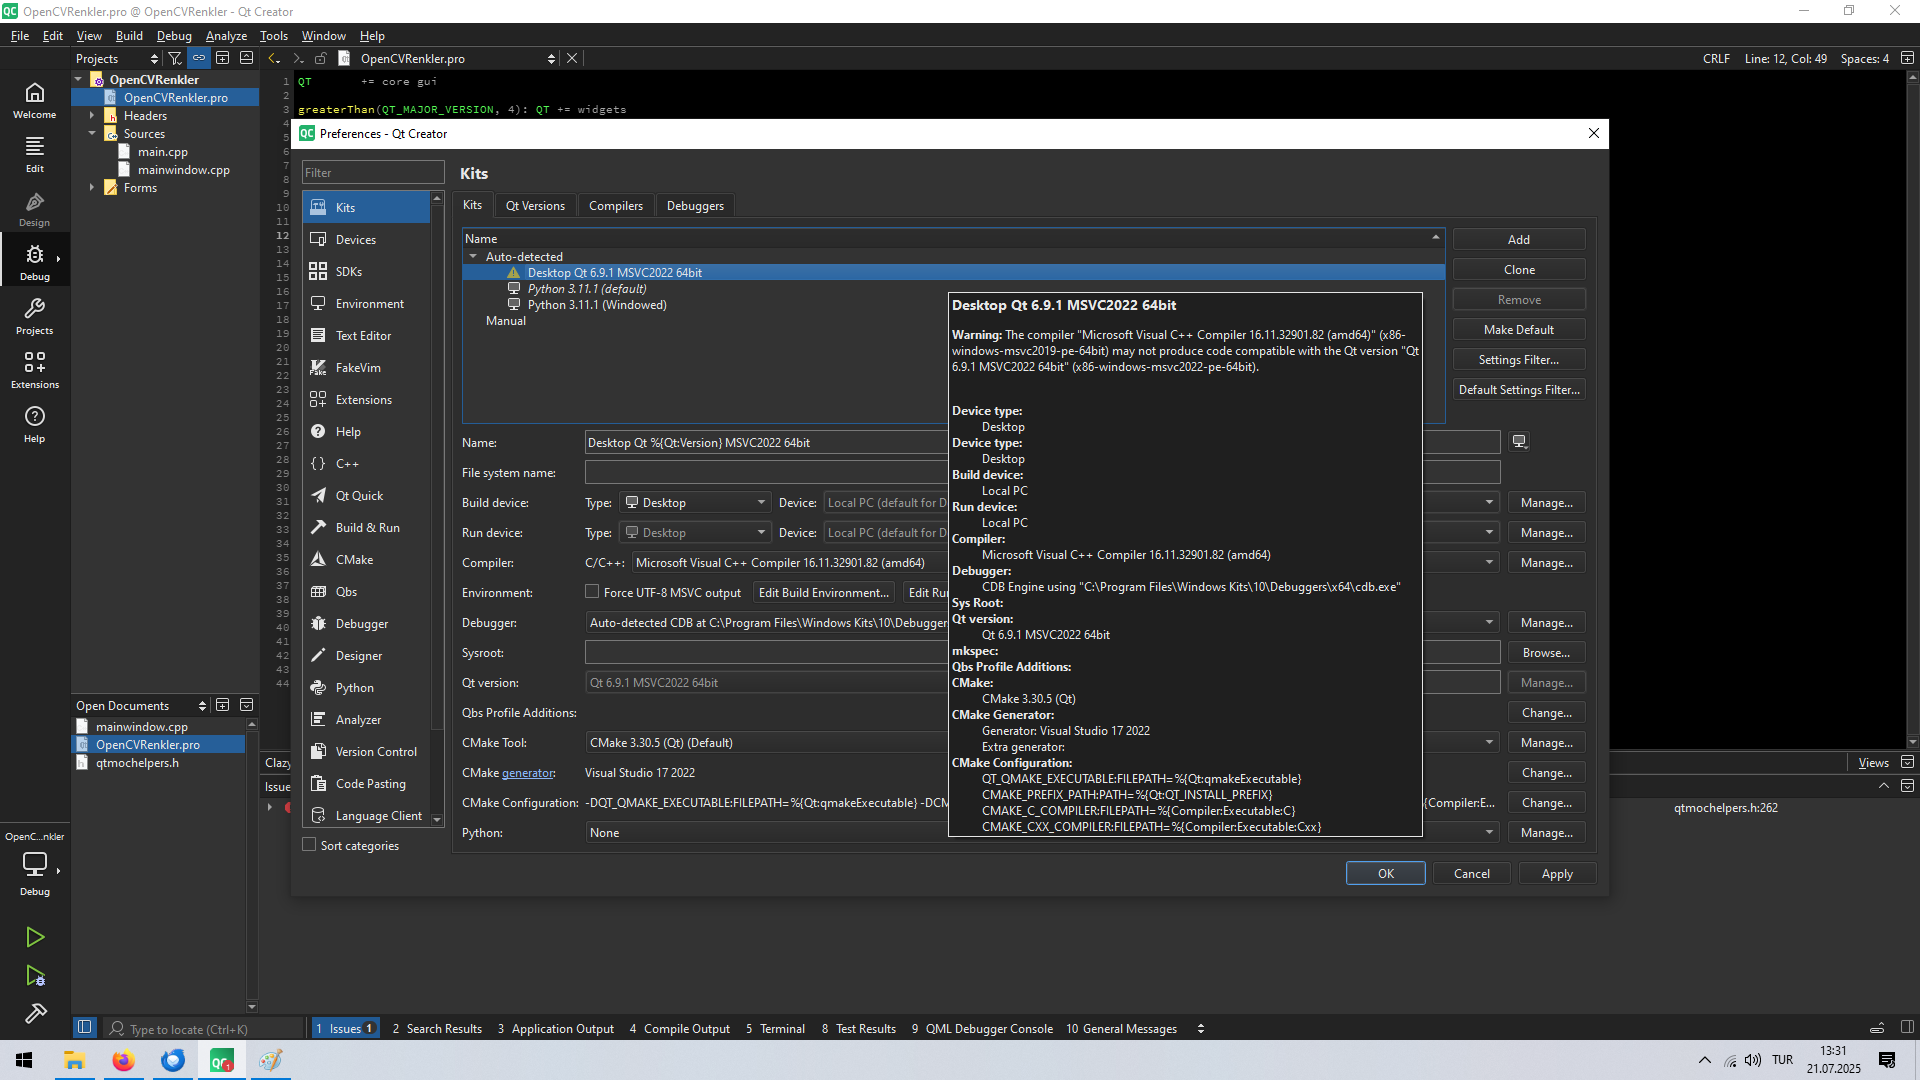Viewport: 1920px width, 1080px height.
Task: Open the Version Control preferences category
Action: (x=366, y=752)
